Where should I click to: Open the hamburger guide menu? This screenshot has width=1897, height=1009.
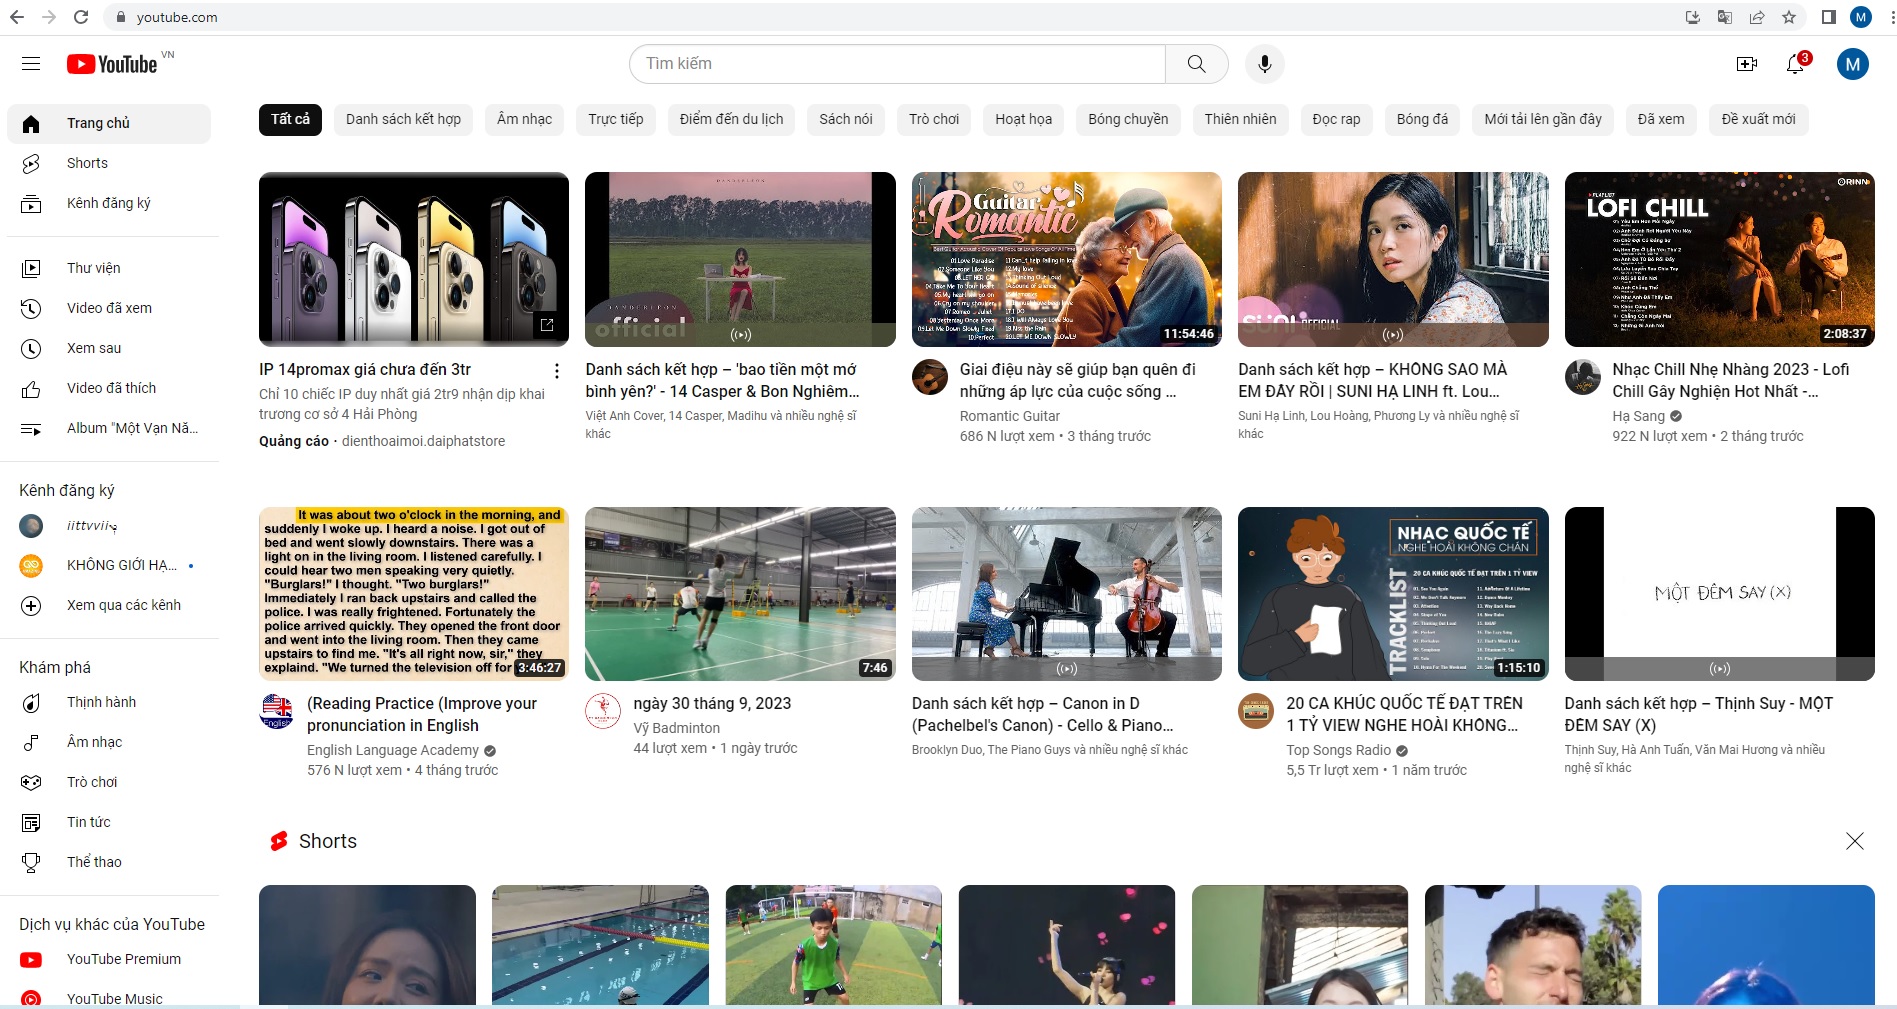pyautogui.click(x=31, y=64)
